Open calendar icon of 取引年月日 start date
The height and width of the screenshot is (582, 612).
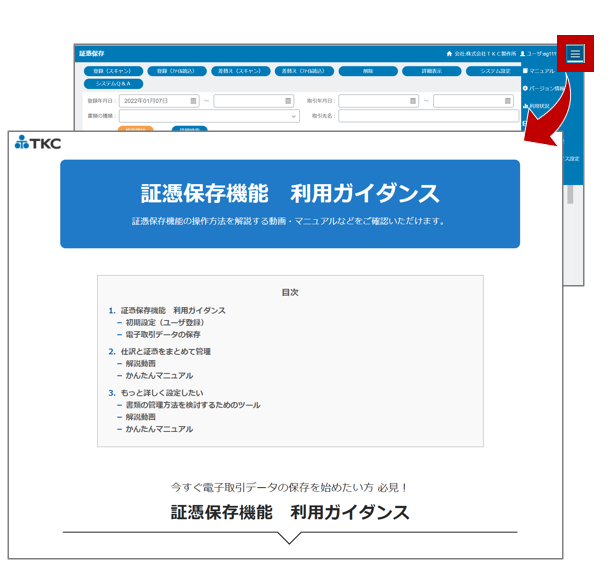pos(413,101)
